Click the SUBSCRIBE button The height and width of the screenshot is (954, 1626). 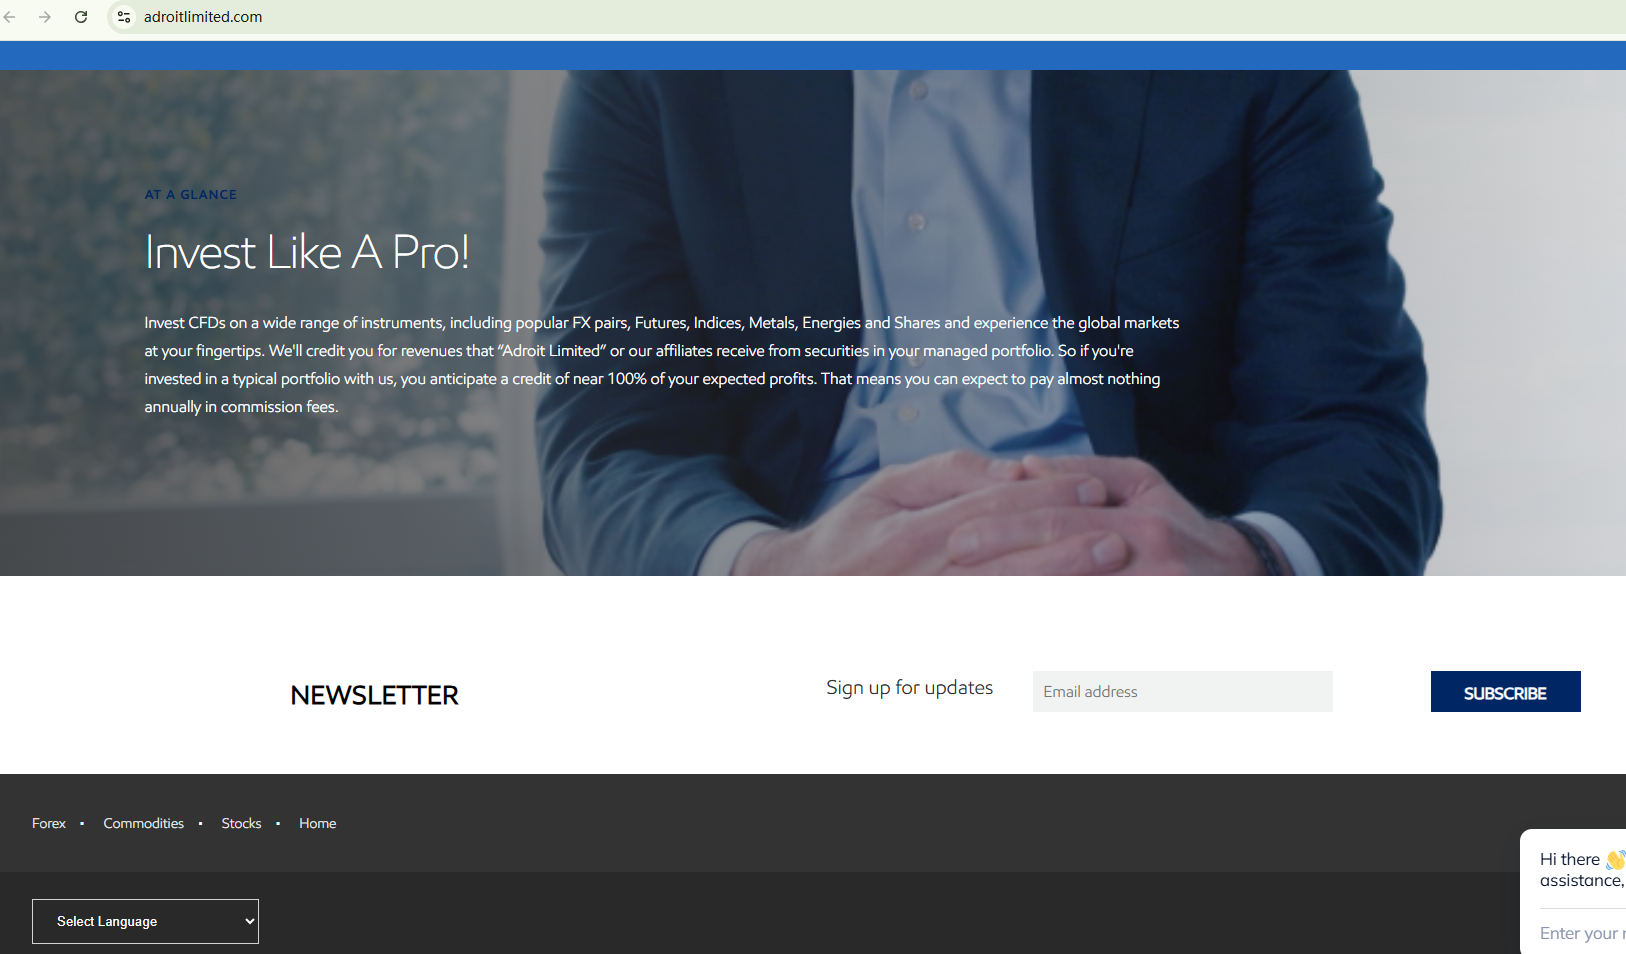pyautogui.click(x=1505, y=692)
